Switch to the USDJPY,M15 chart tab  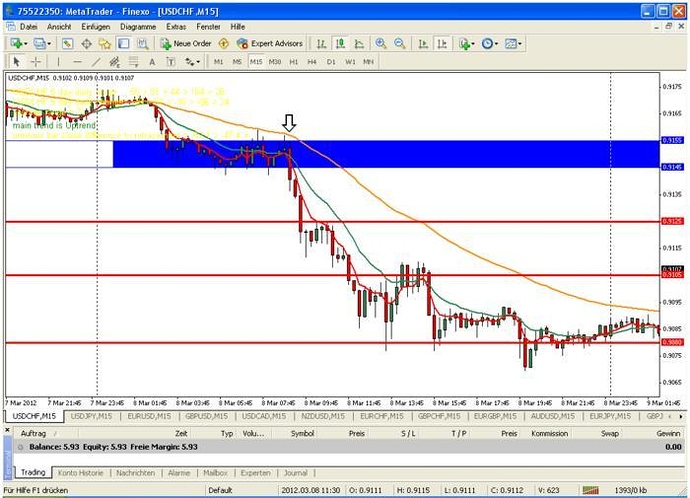click(x=92, y=416)
